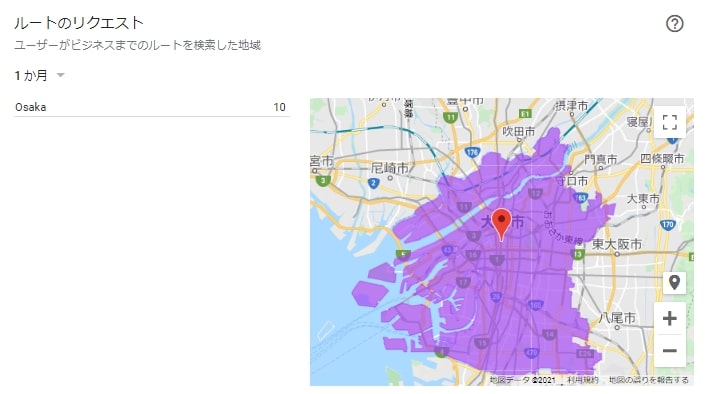Click the 八尾市 label on map
This screenshot has height=394, width=706.
(617, 318)
